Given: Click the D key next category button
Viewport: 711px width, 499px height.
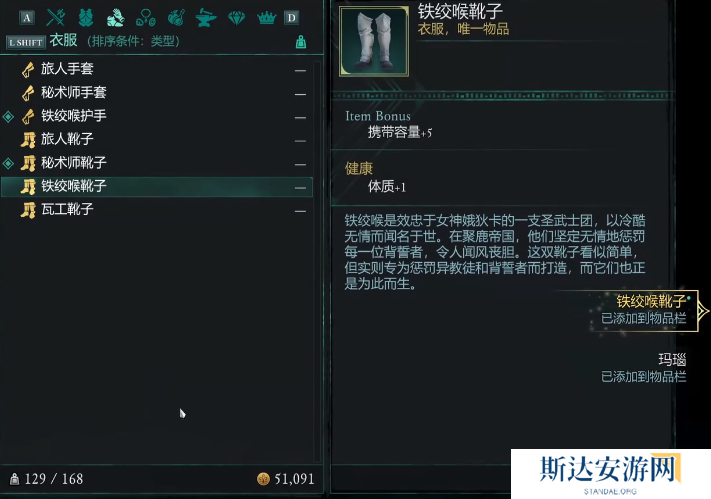Looking at the screenshot, I should click(292, 18).
